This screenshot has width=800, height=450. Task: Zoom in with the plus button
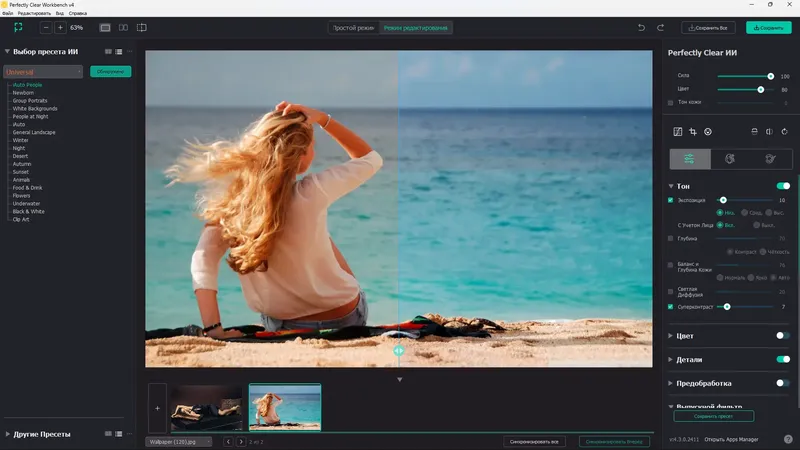[60, 28]
